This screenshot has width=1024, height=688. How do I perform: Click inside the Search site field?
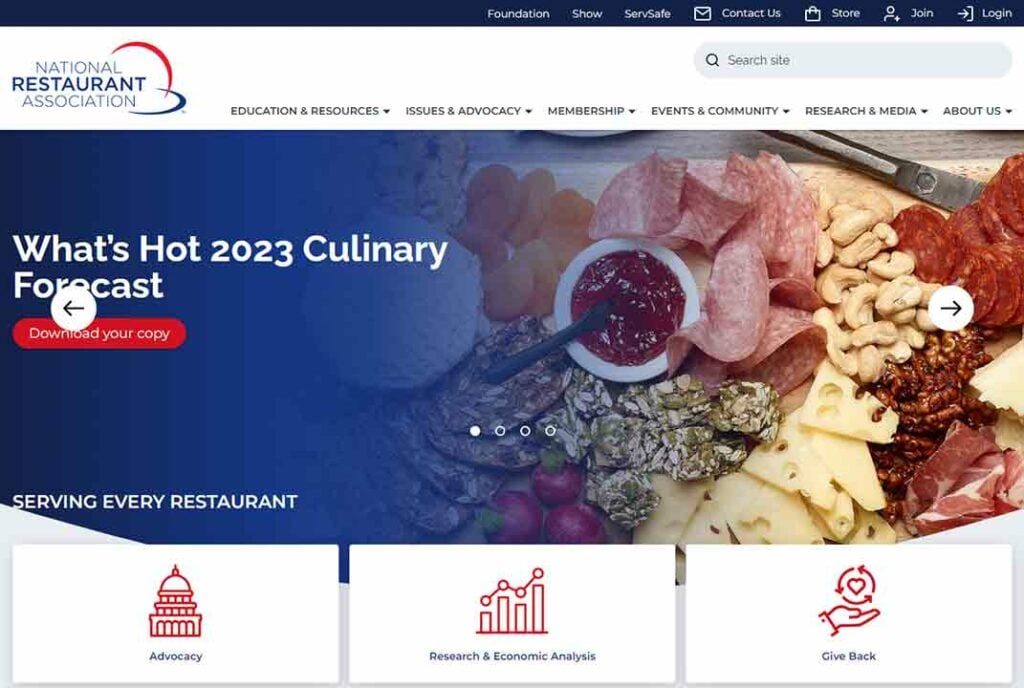pos(853,60)
